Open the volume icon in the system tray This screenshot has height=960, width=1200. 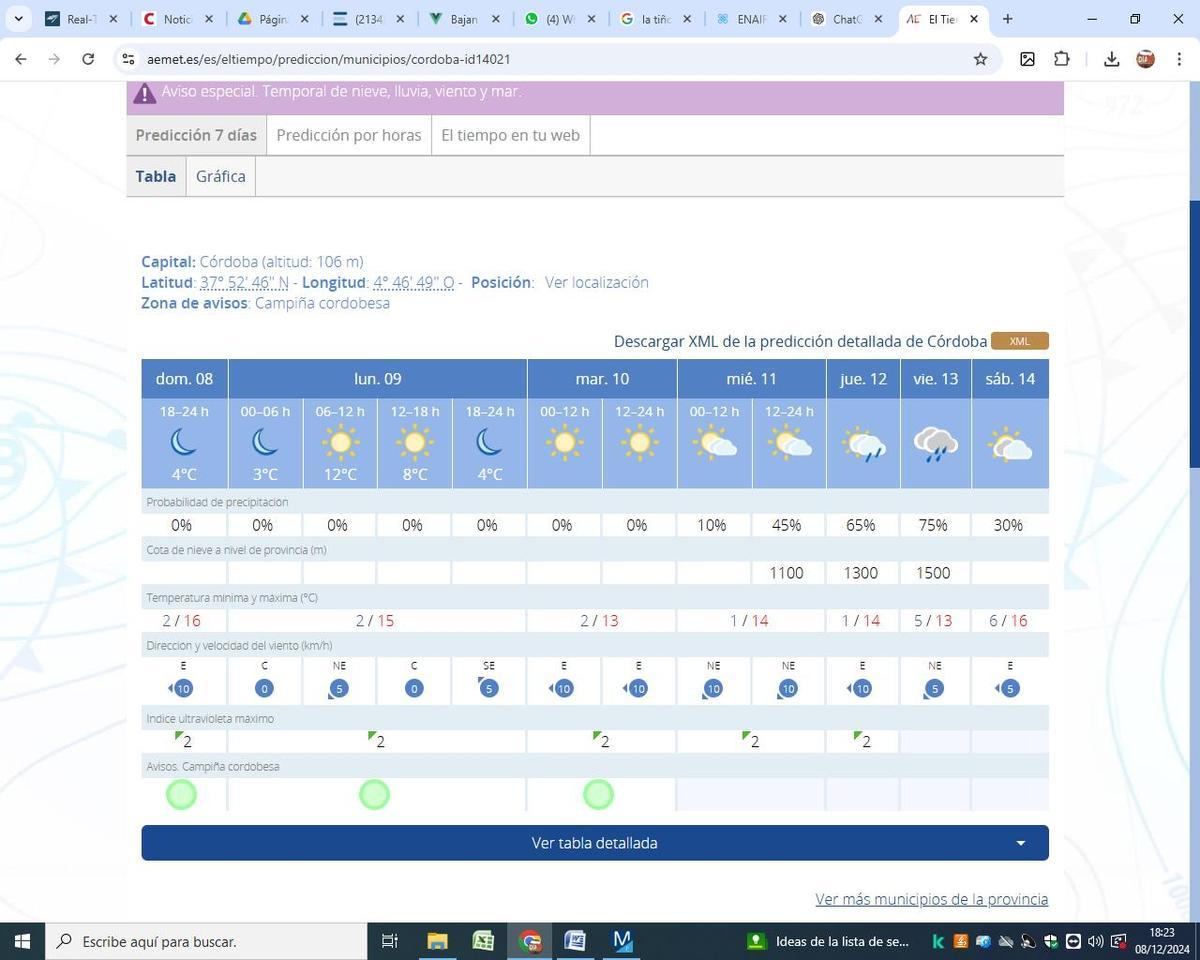coord(1093,941)
